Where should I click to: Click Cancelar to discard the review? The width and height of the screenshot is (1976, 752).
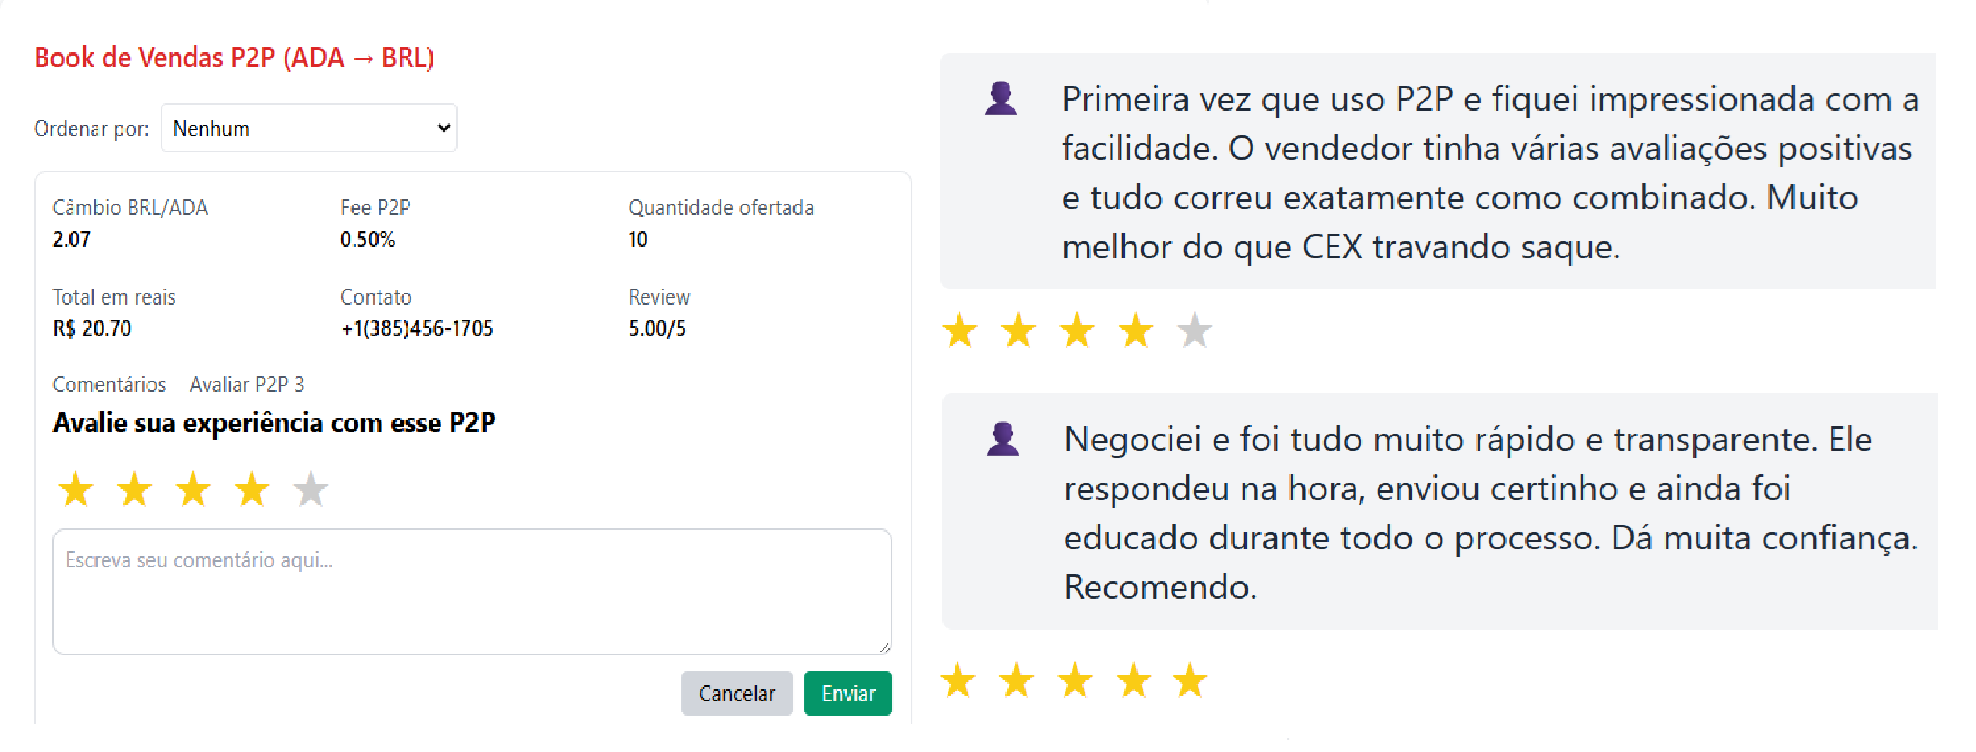point(737,693)
